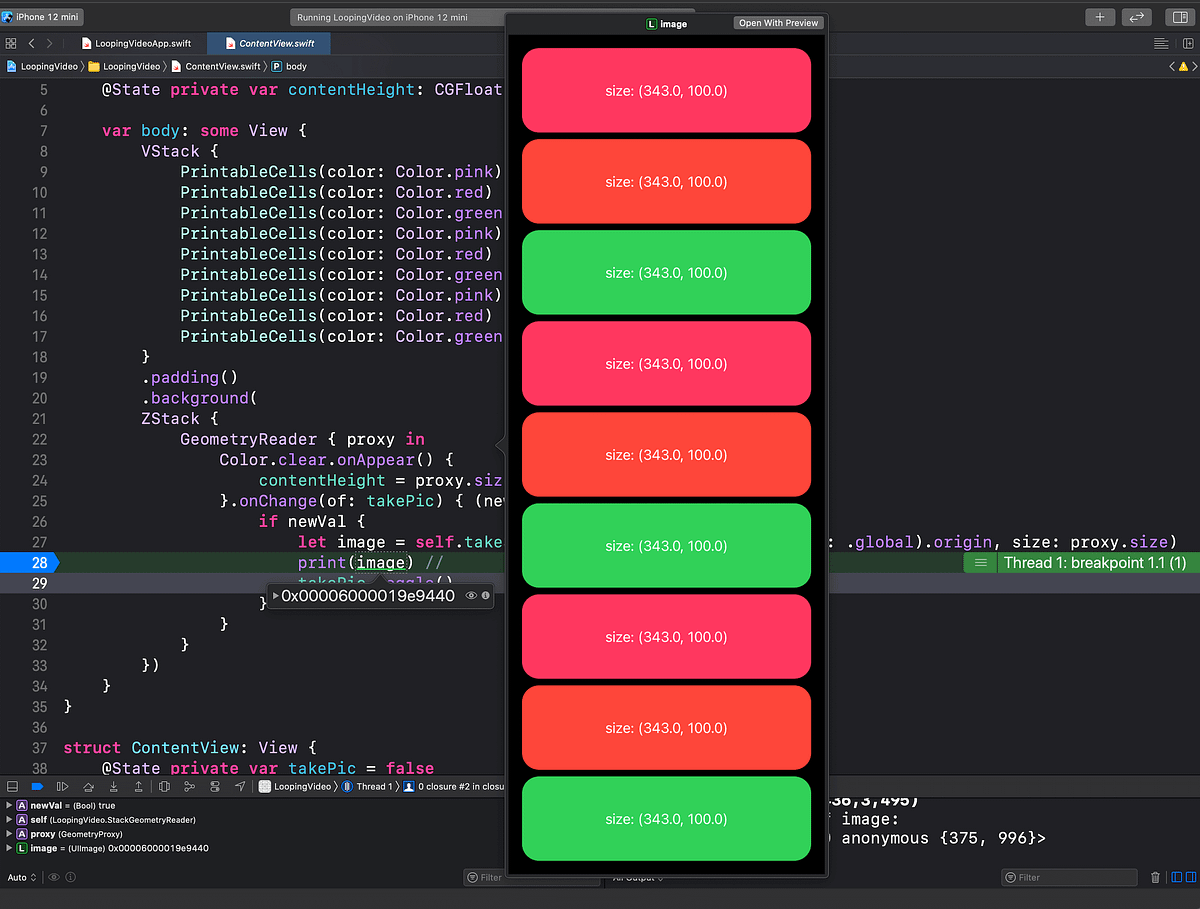The width and height of the screenshot is (1200, 909).
Task: Continue program execution in the debug bar
Action: [60, 787]
